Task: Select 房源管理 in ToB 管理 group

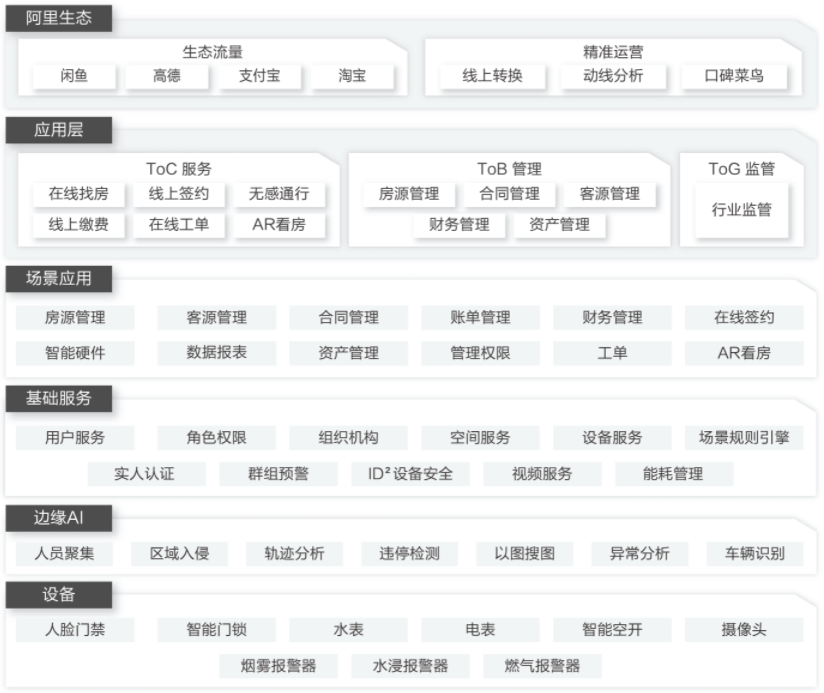Action: coord(409,194)
